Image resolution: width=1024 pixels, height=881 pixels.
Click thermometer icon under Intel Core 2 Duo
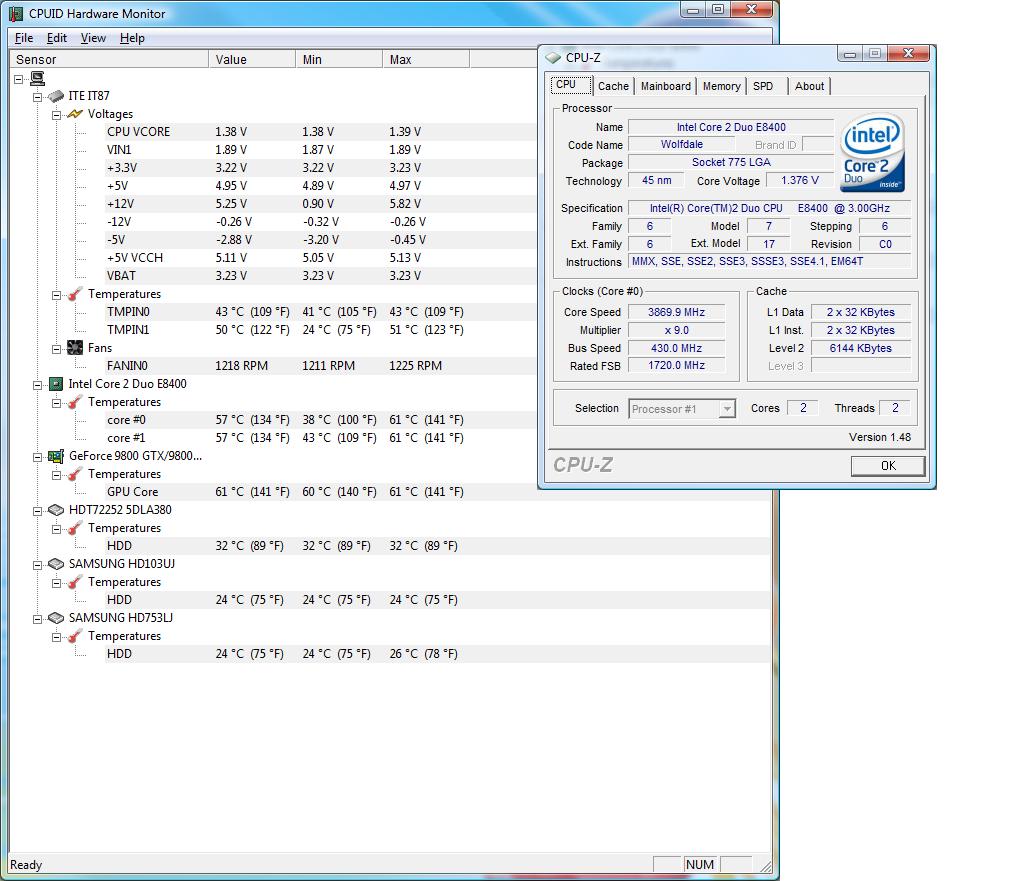tap(75, 402)
